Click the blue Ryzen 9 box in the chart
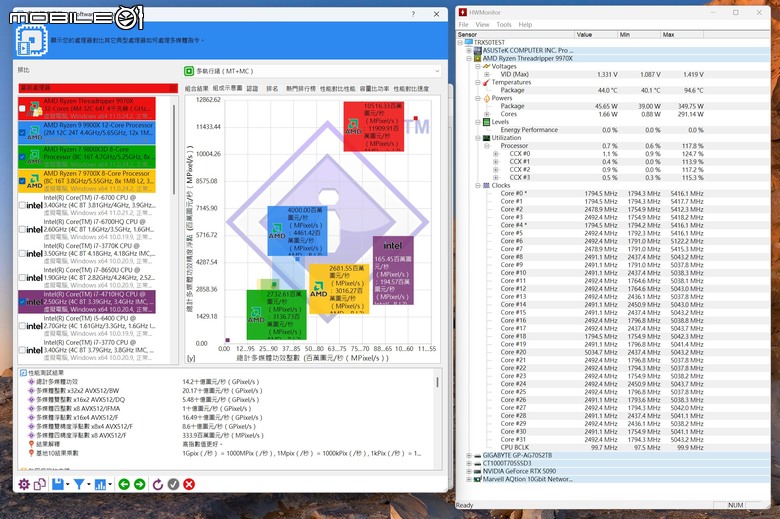This screenshot has width=780, height=519. click(297, 231)
